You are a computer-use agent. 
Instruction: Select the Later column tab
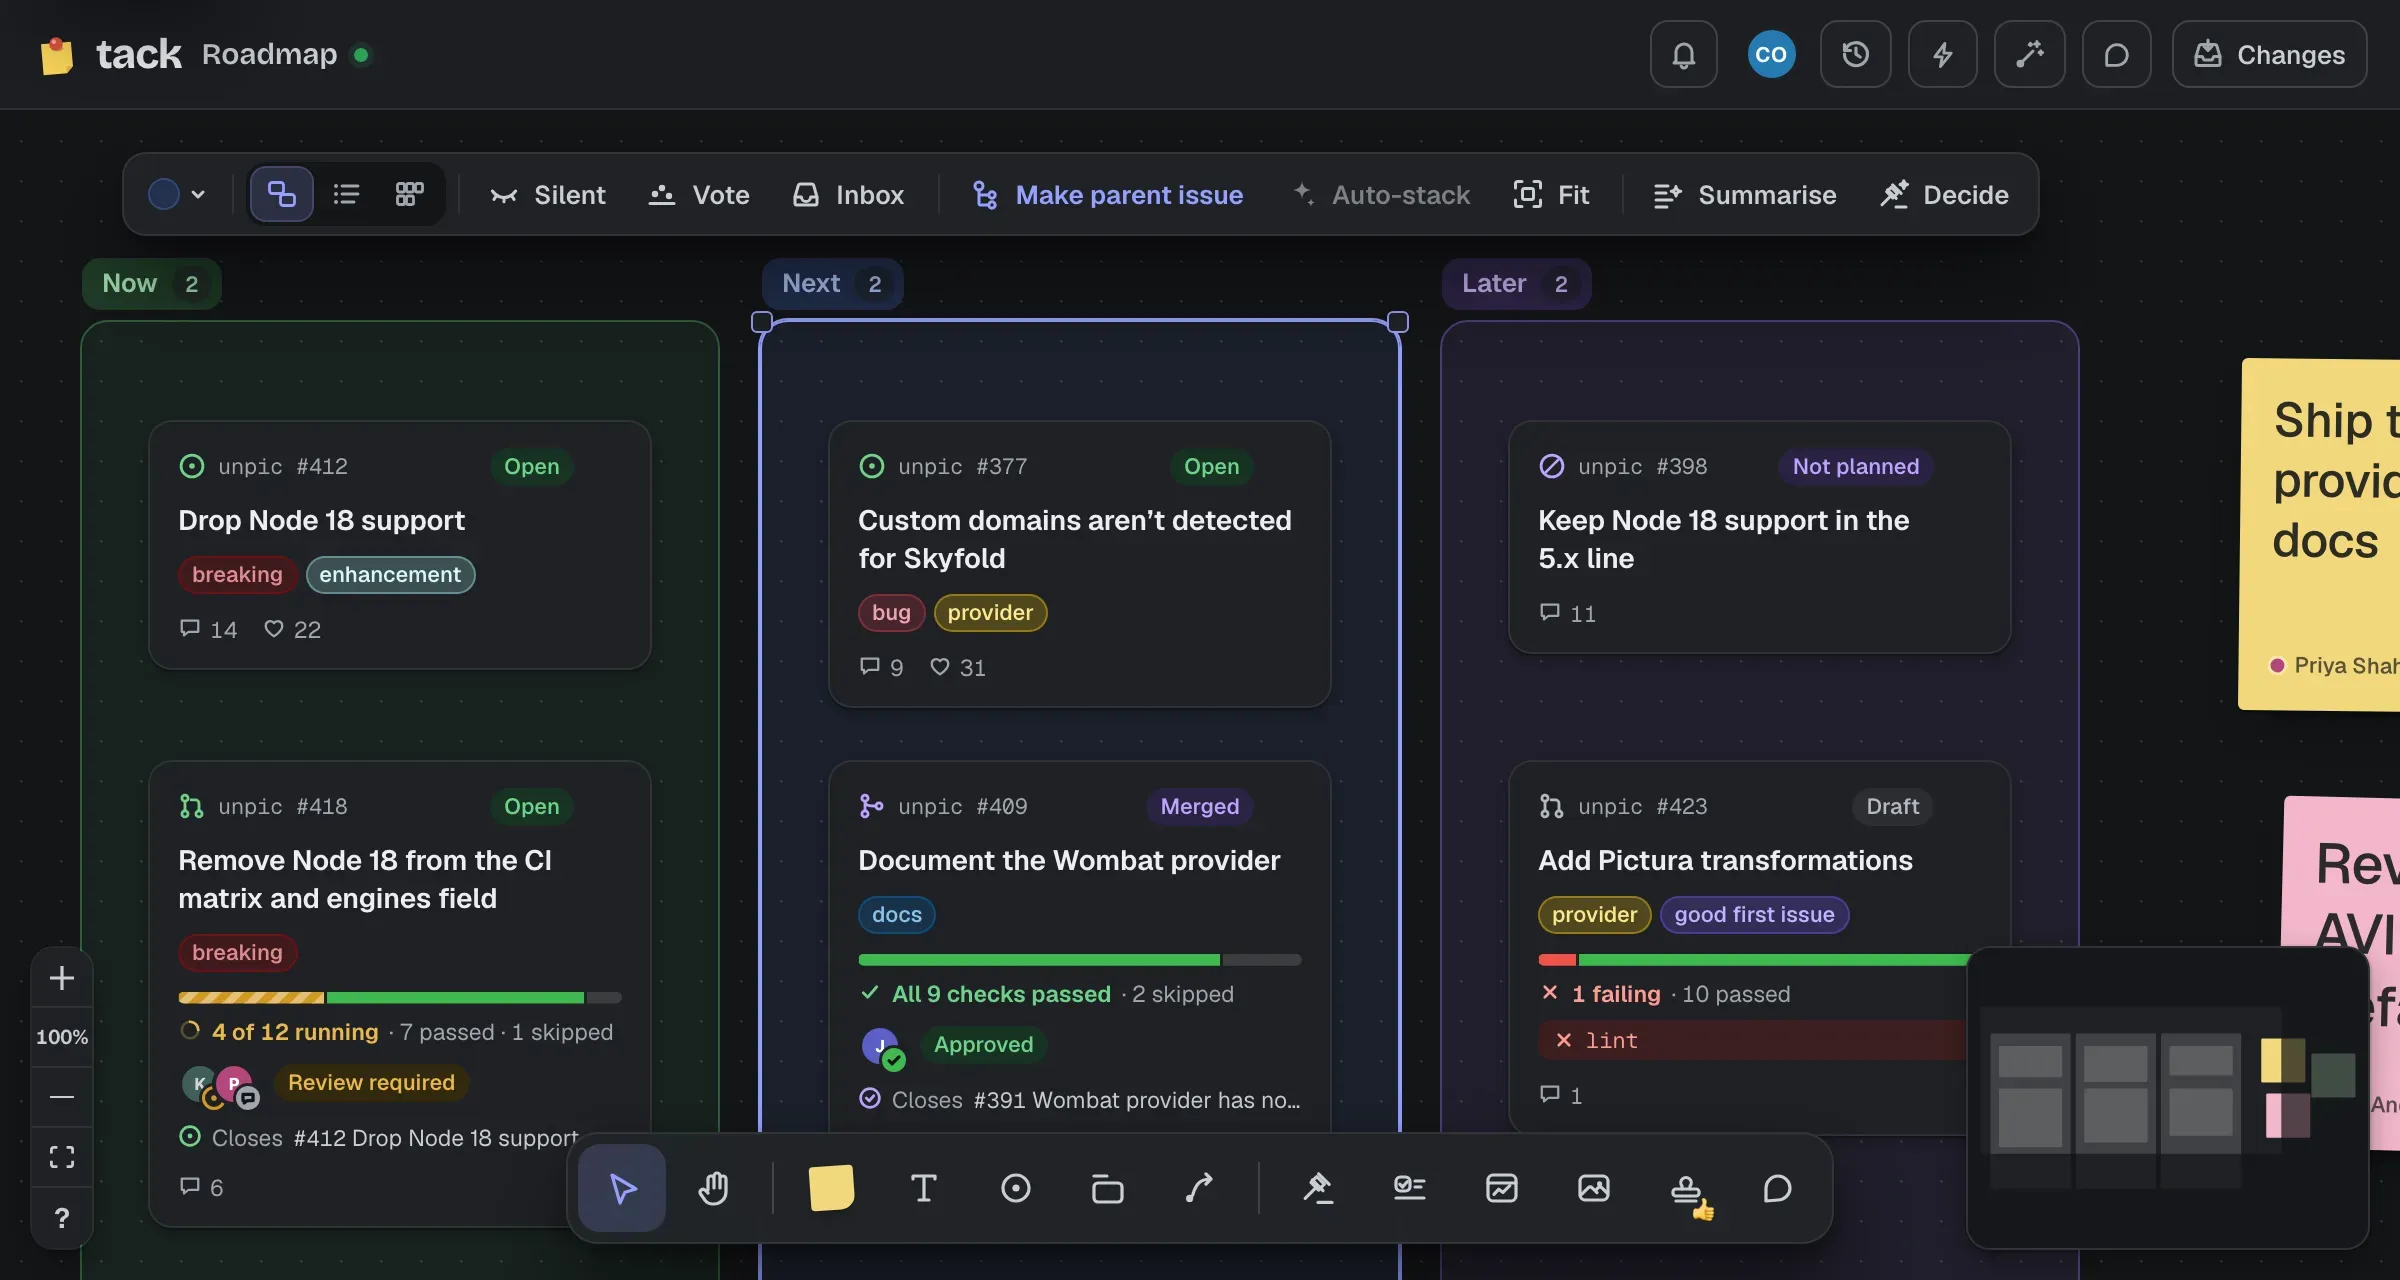coord(1515,283)
